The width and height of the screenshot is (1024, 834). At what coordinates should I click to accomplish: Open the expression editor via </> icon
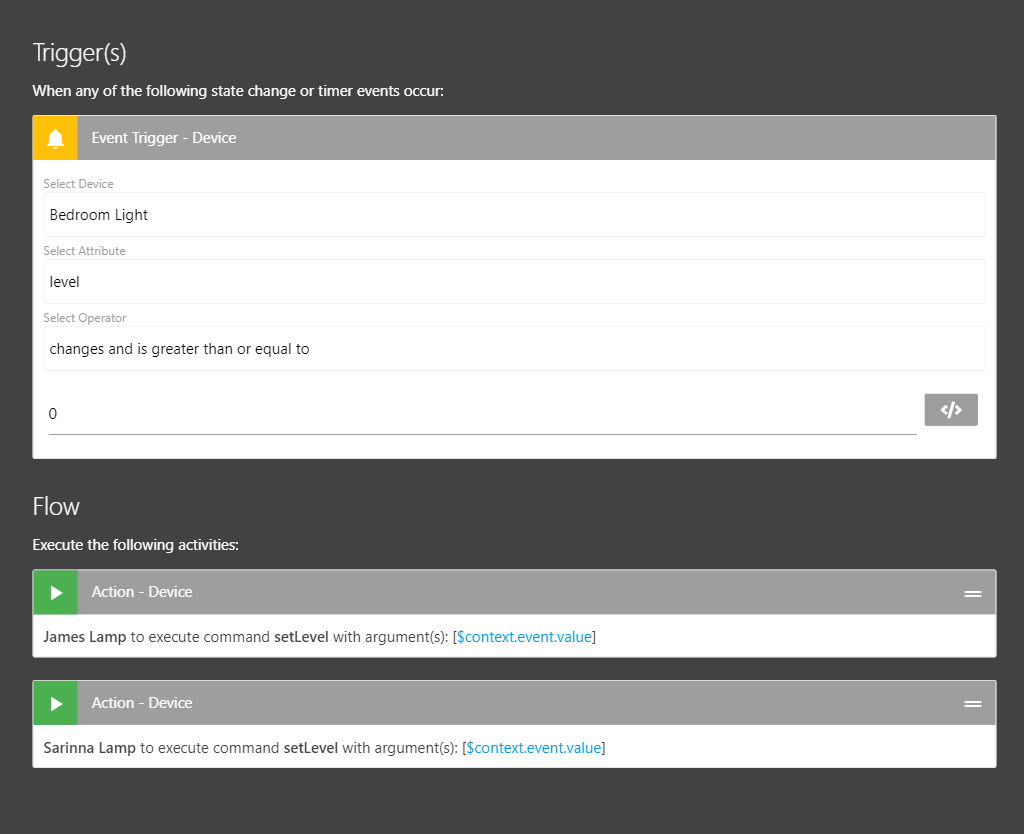(950, 409)
